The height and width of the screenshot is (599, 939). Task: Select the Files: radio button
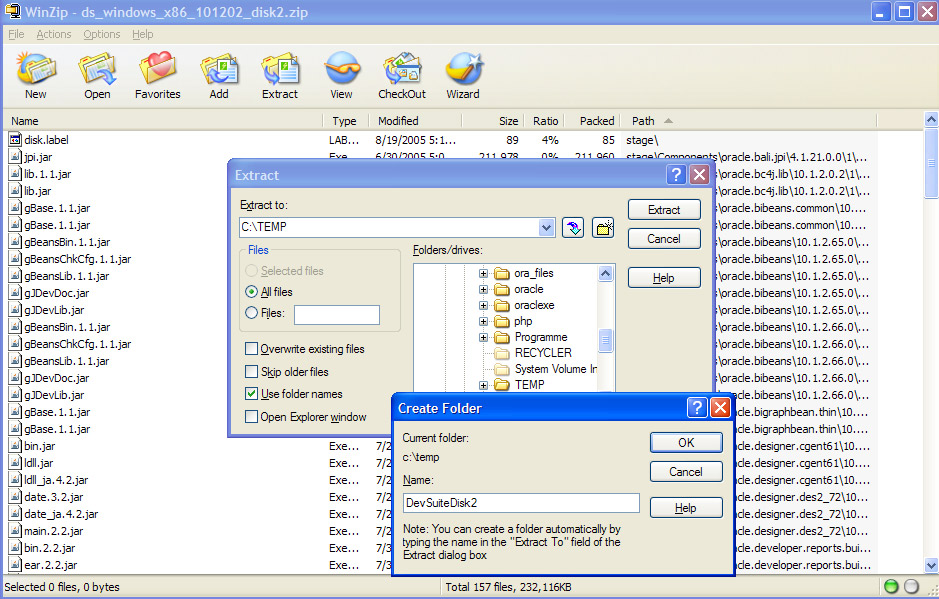252,313
